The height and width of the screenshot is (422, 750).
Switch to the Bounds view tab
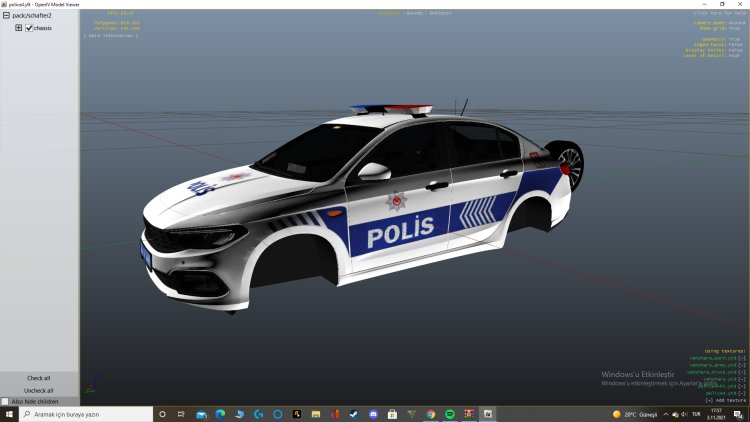click(x=415, y=13)
